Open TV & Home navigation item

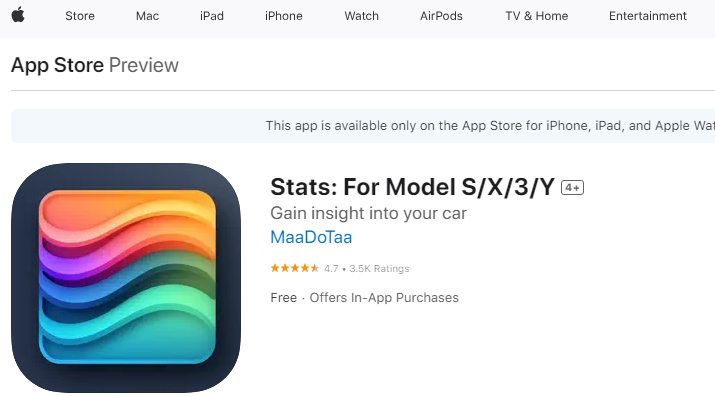pos(537,16)
